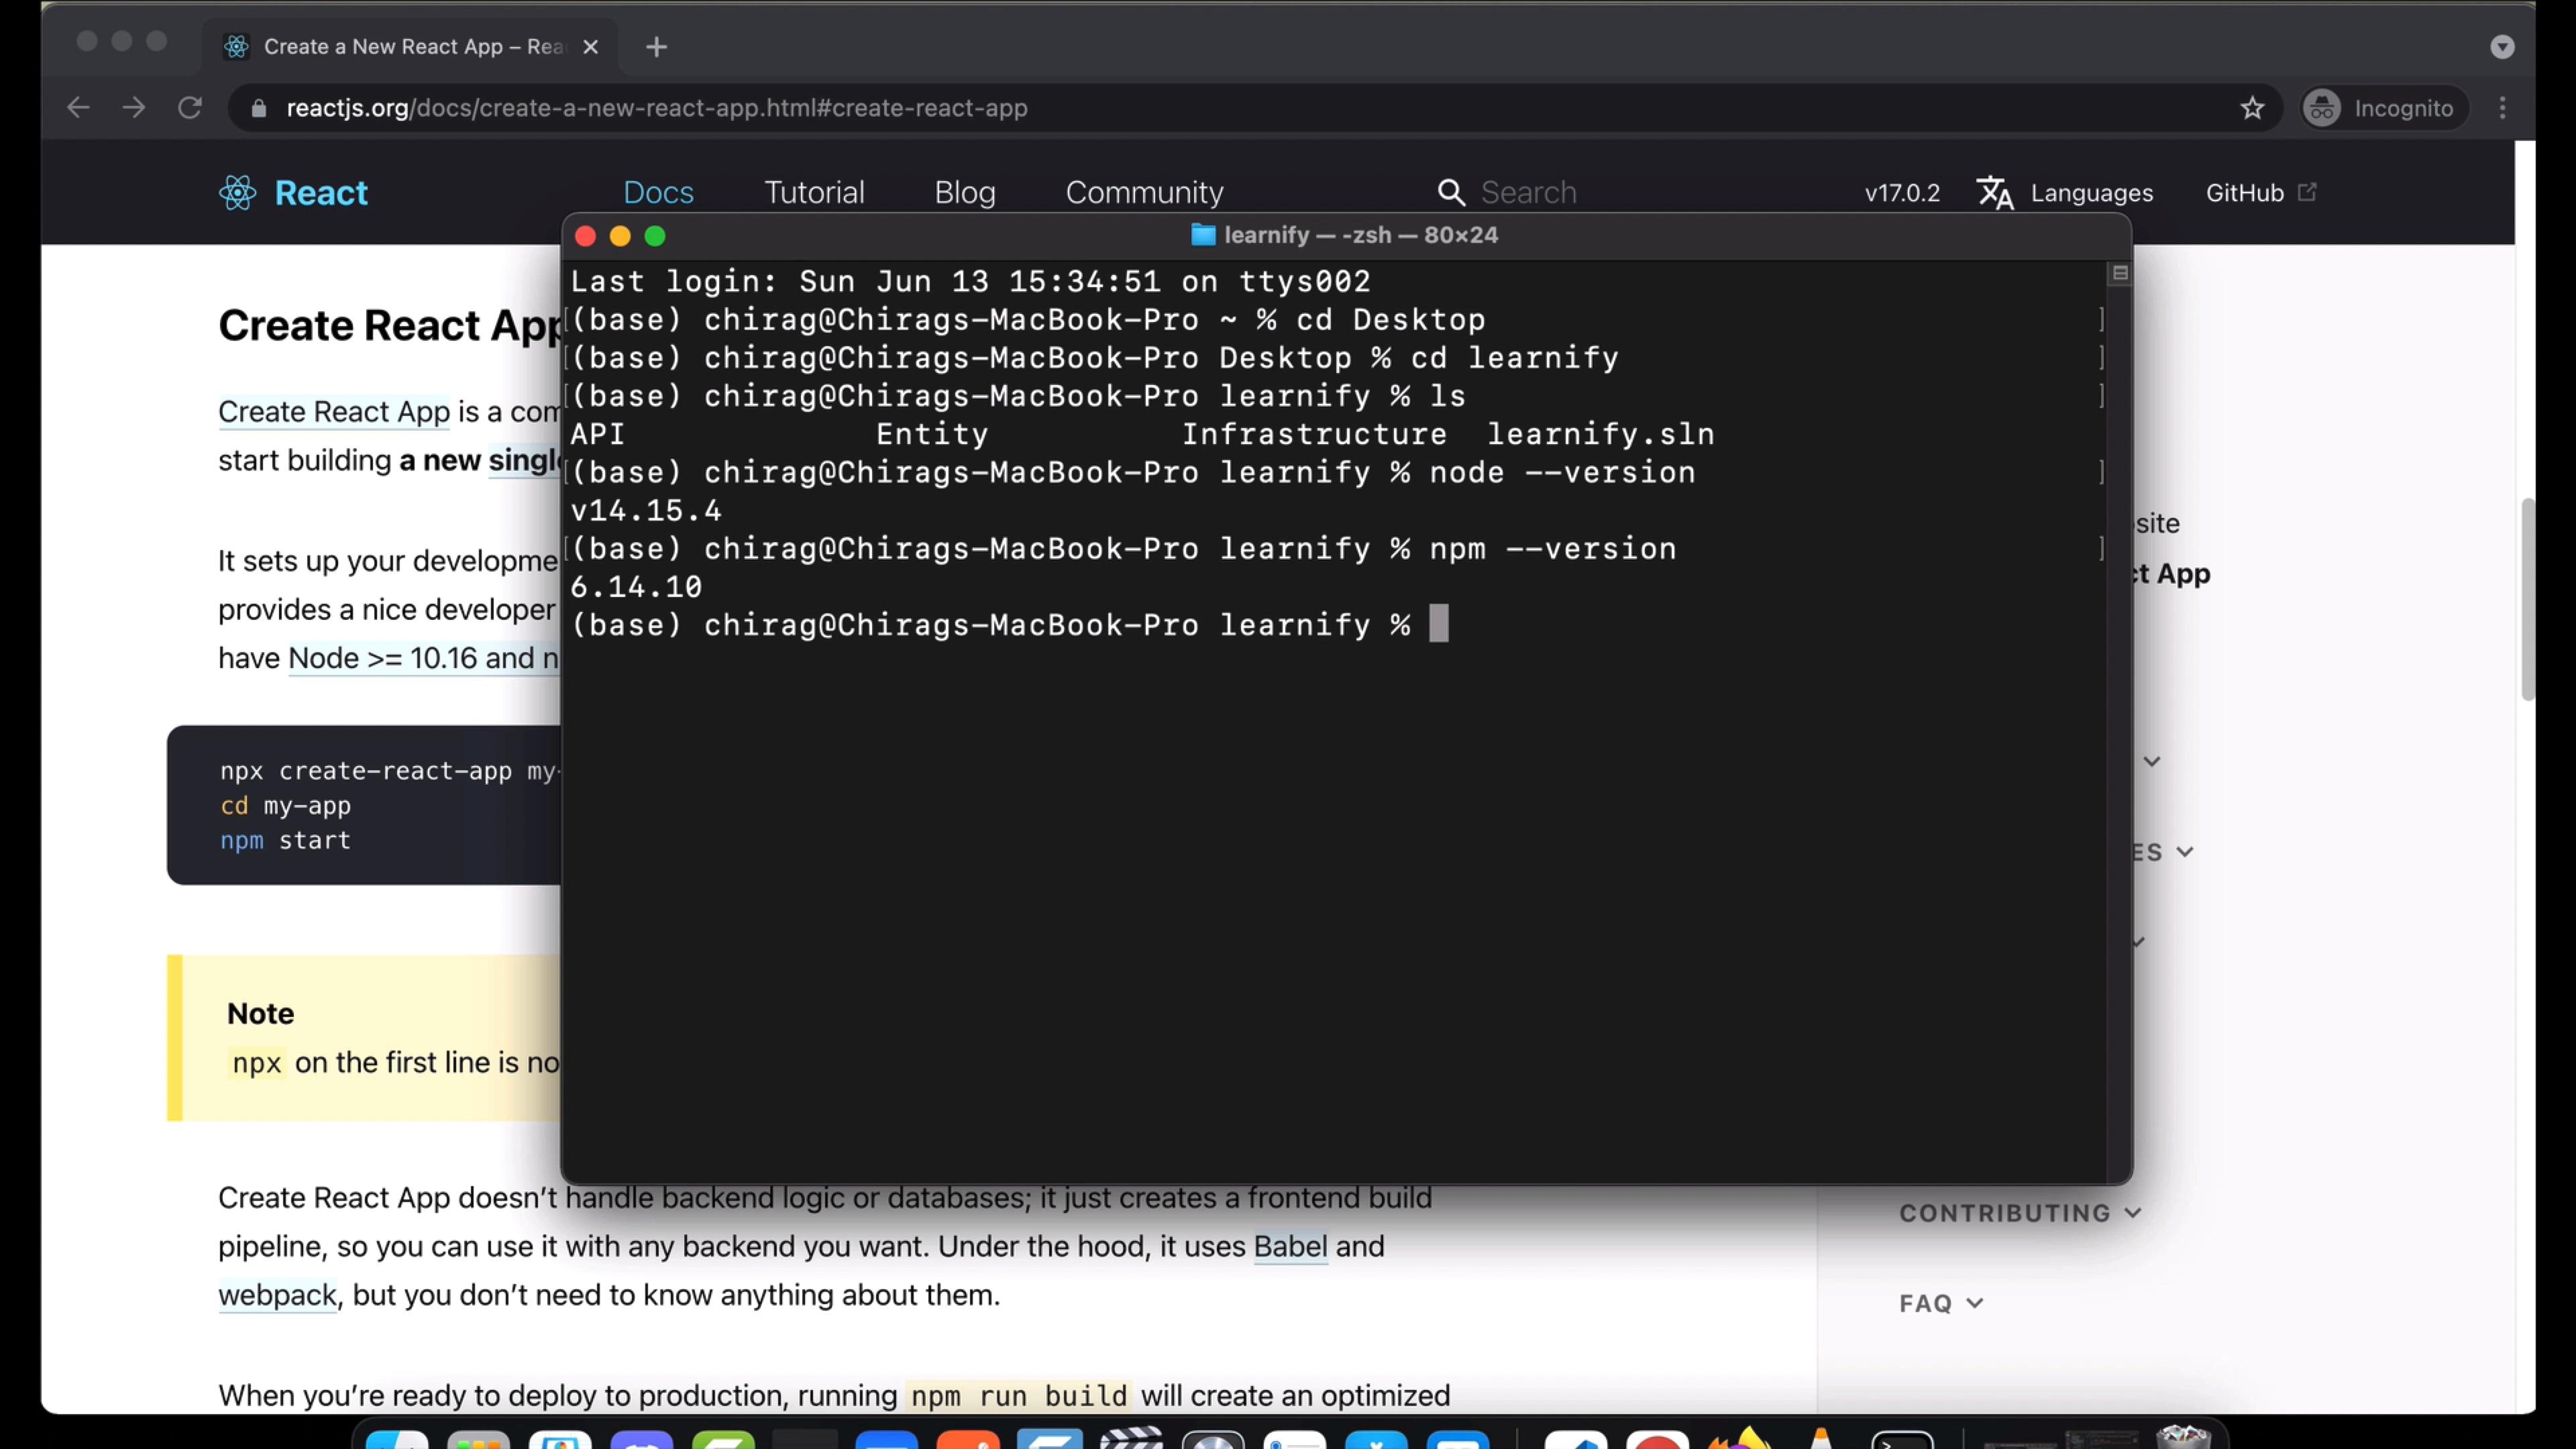Click the Terminal scroll marker icon
Screen dimensions: 2576x1449
[2120, 273]
